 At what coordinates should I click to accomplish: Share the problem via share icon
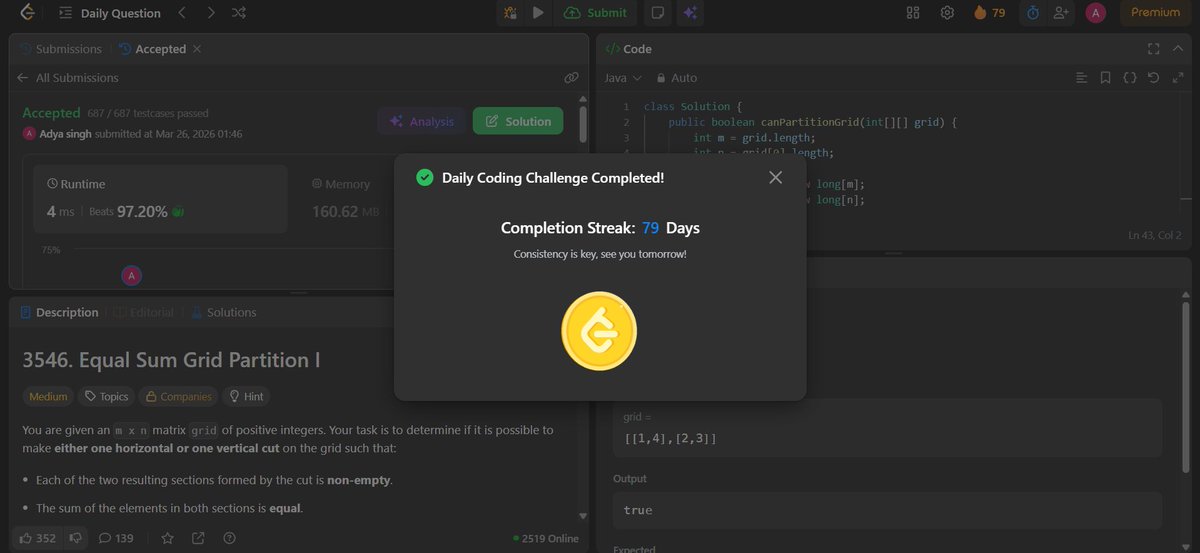point(198,538)
